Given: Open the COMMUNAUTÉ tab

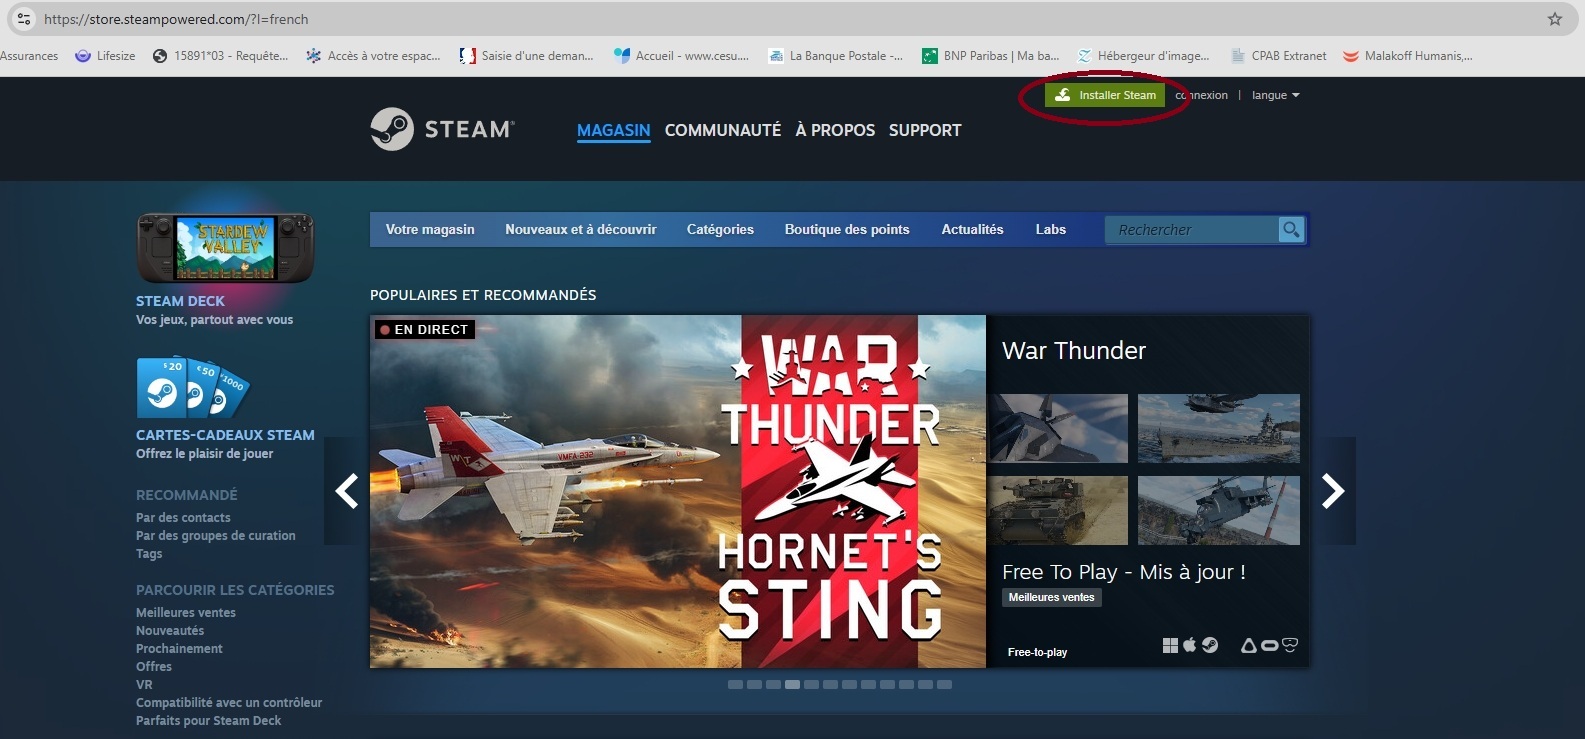Looking at the screenshot, I should click(x=723, y=130).
